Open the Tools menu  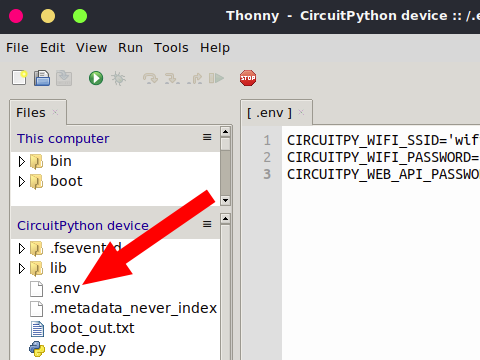pyautogui.click(x=171, y=48)
